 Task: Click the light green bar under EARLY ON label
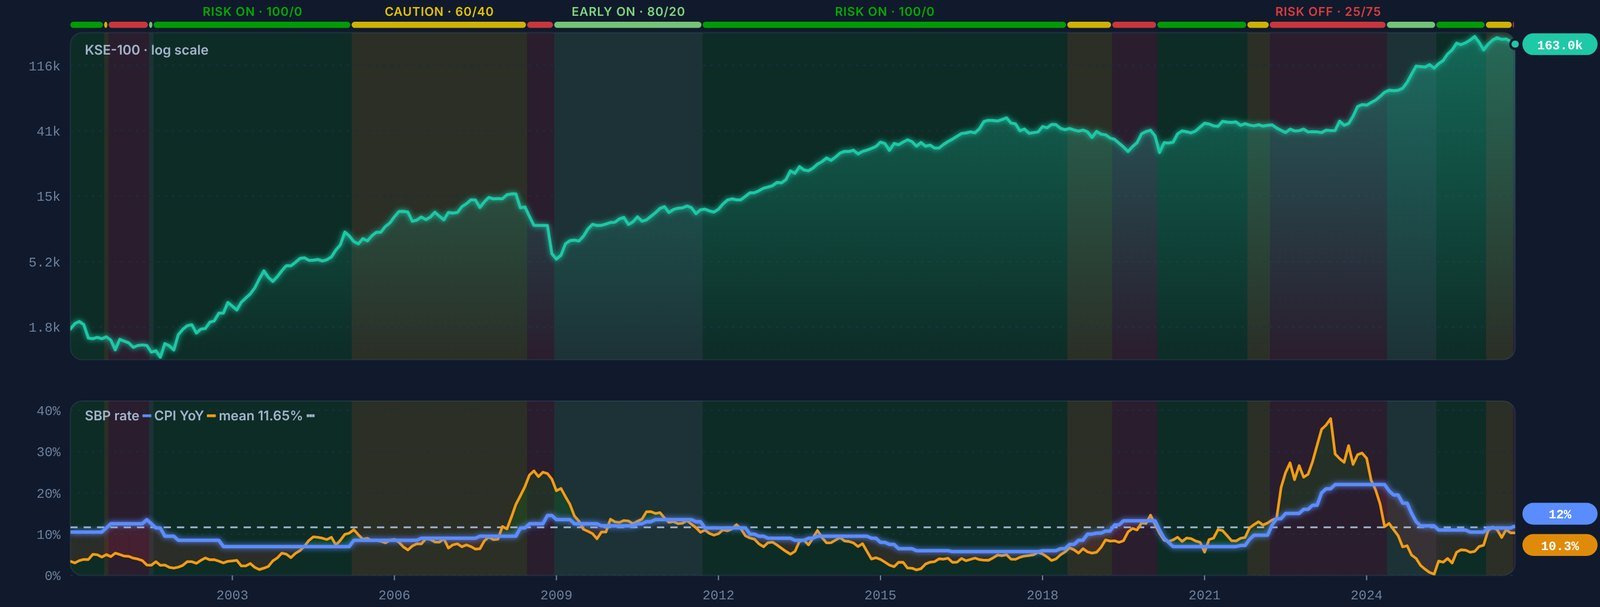(x=628, y=24)
